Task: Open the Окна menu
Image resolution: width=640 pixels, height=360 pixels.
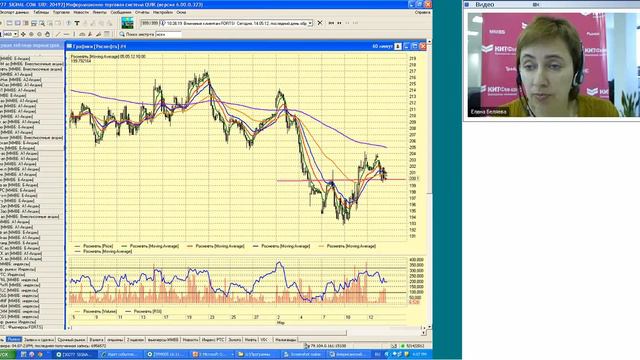Action: (181, 13)
